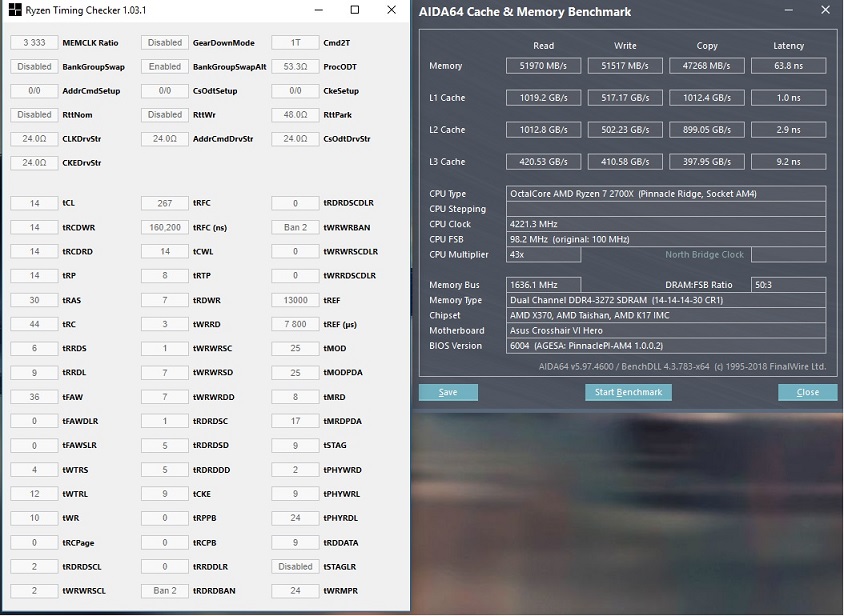
Task: Select Memory Latency result 63.8 ns
Action: coord(789,66)
